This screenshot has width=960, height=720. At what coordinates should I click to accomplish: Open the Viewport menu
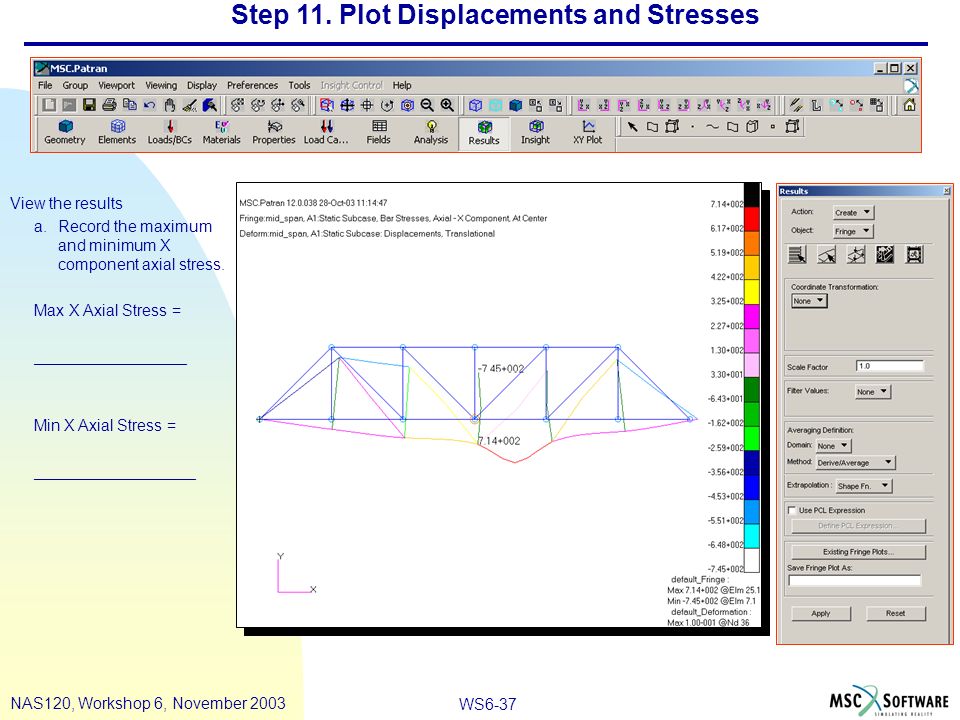pyautogui.click(x=116, y=85)
